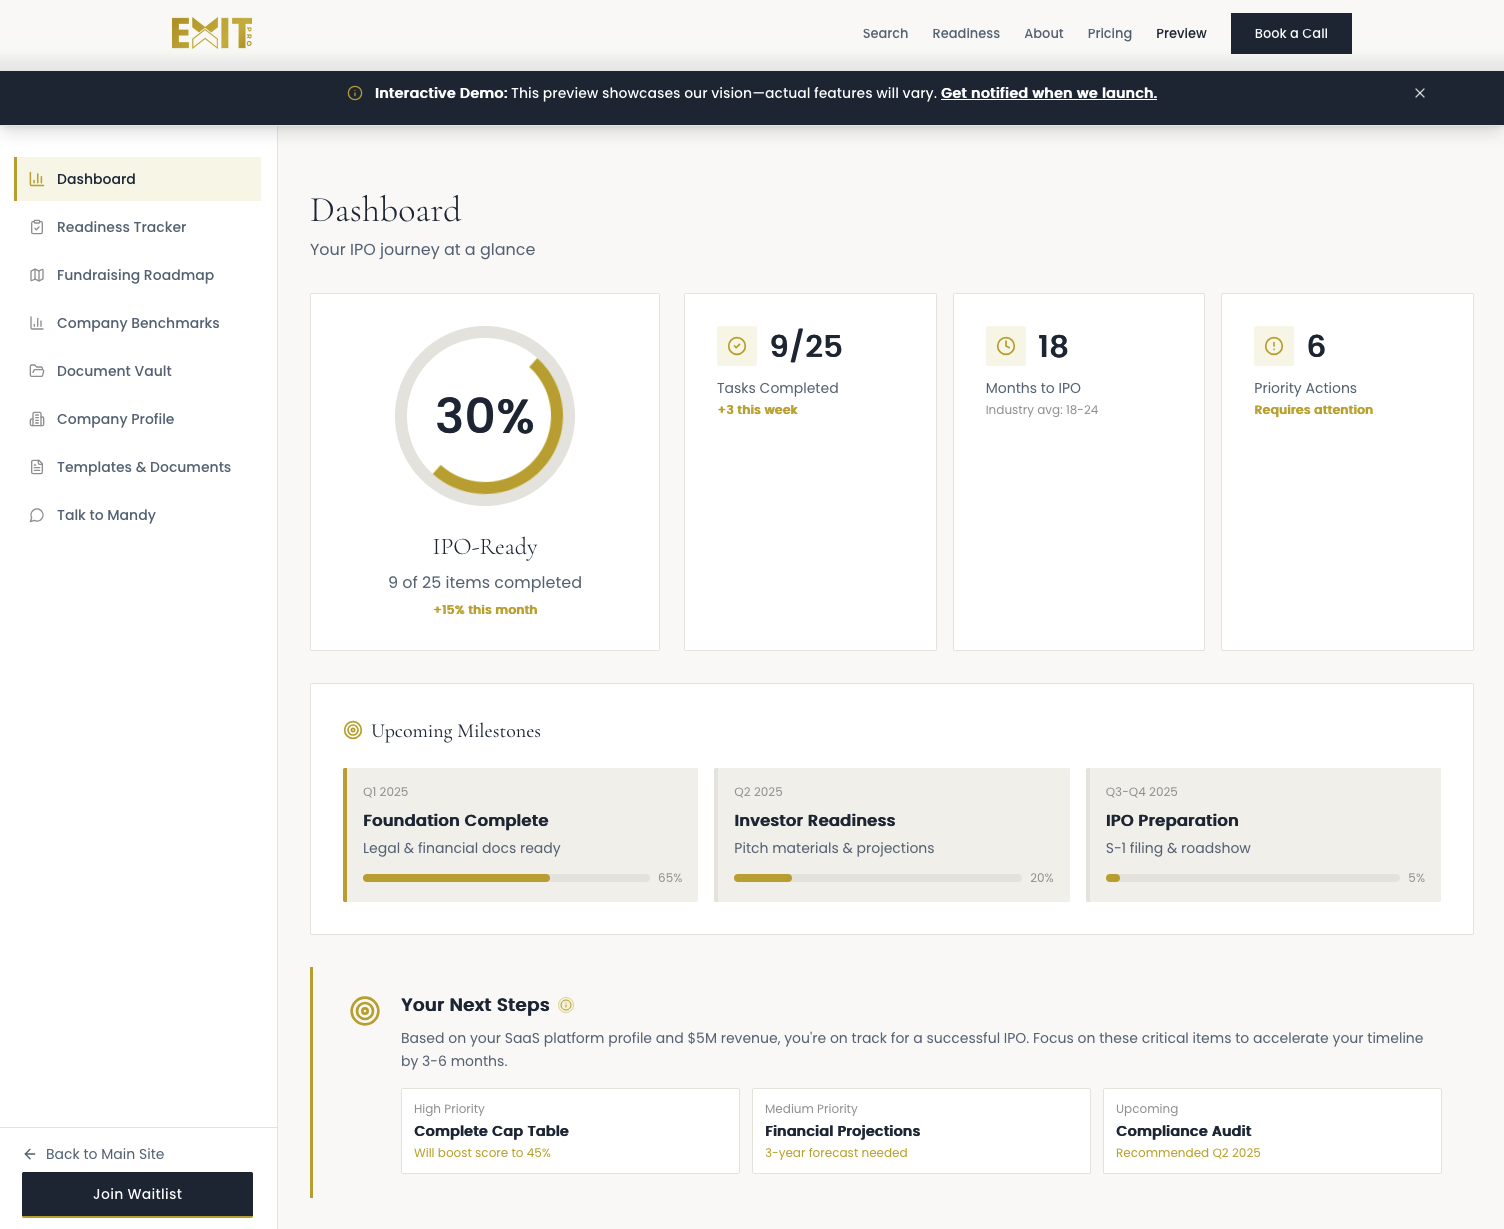Click the info icon beside Your Next Steps

(x=566, y=1005)
